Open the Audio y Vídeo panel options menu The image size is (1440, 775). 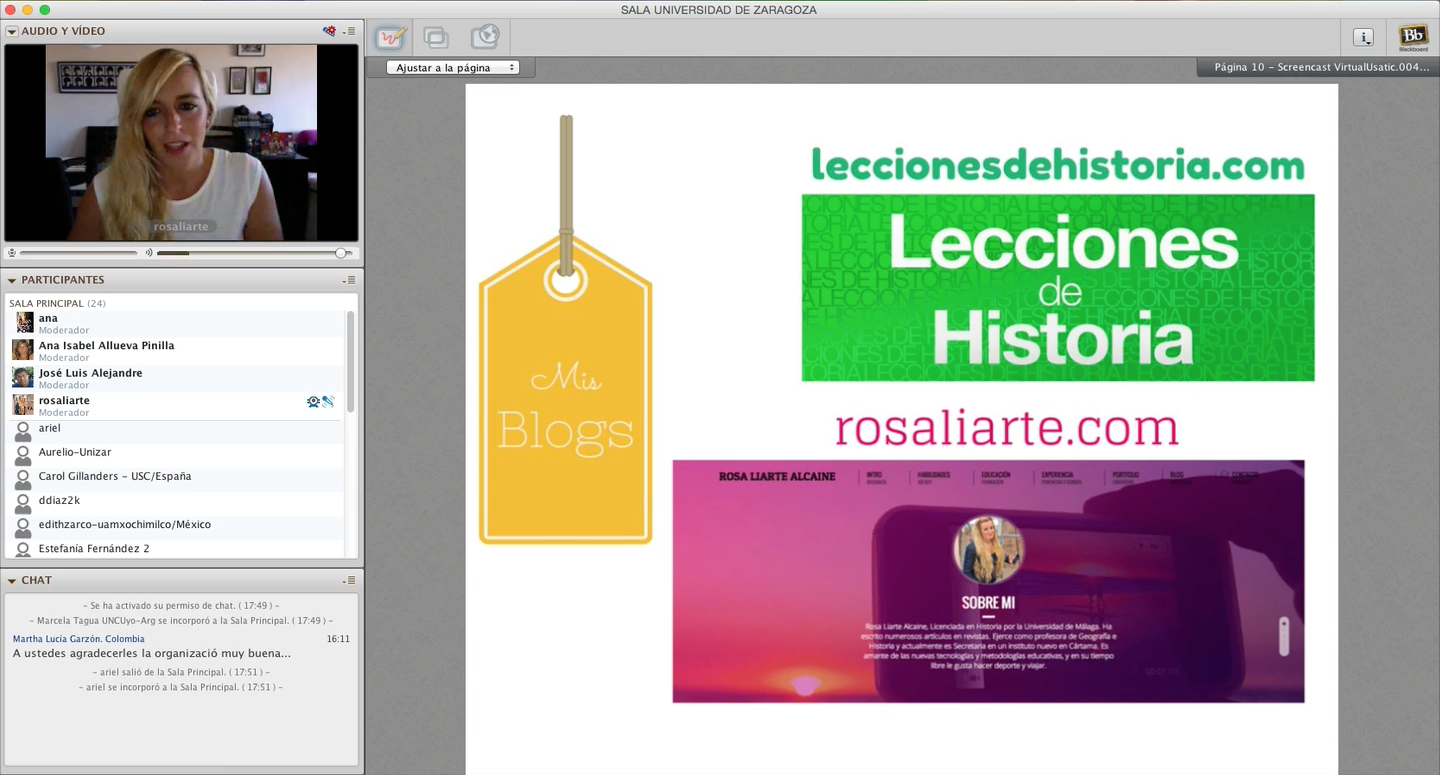click(x=349, y=31)
